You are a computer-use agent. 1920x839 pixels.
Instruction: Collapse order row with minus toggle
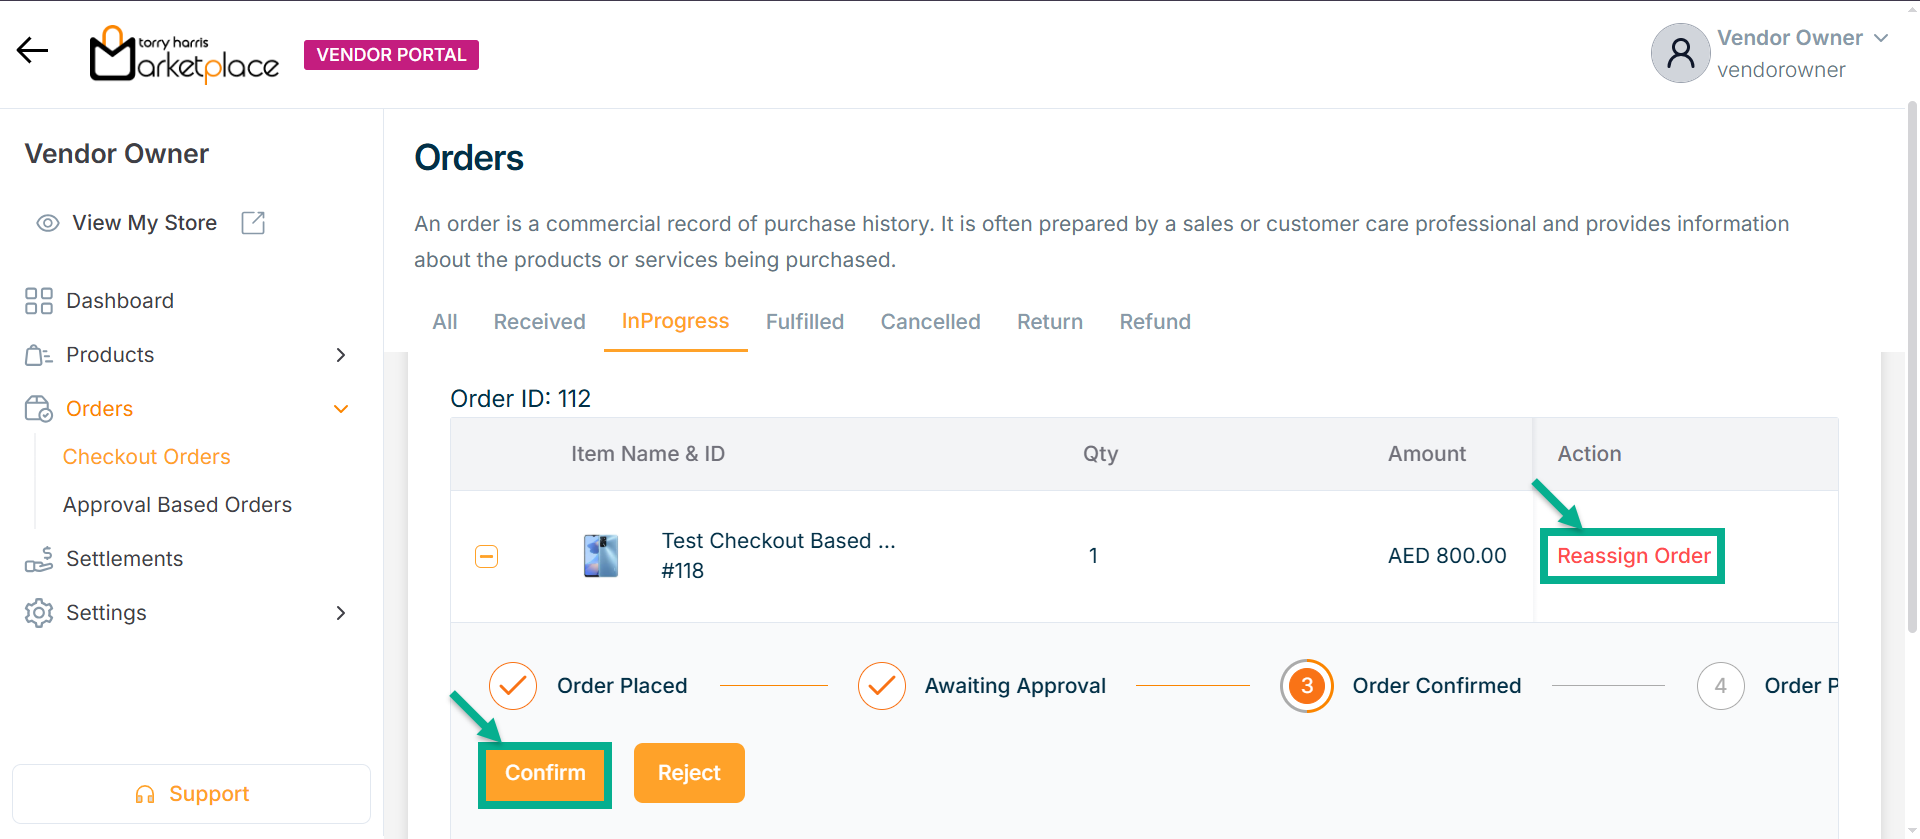click(487, 556)
